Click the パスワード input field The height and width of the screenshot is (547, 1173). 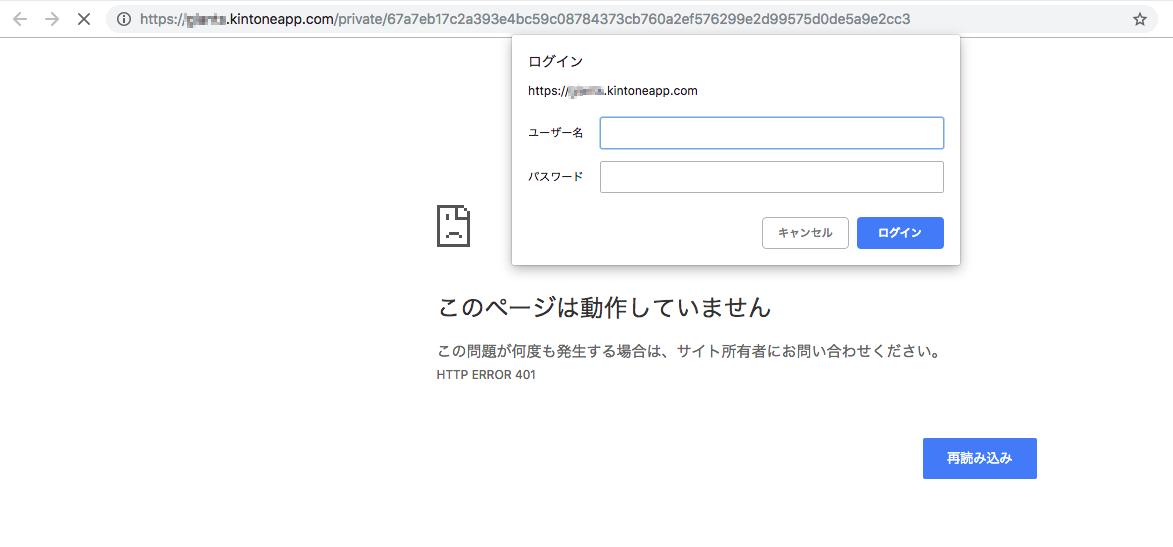point(771,177)
